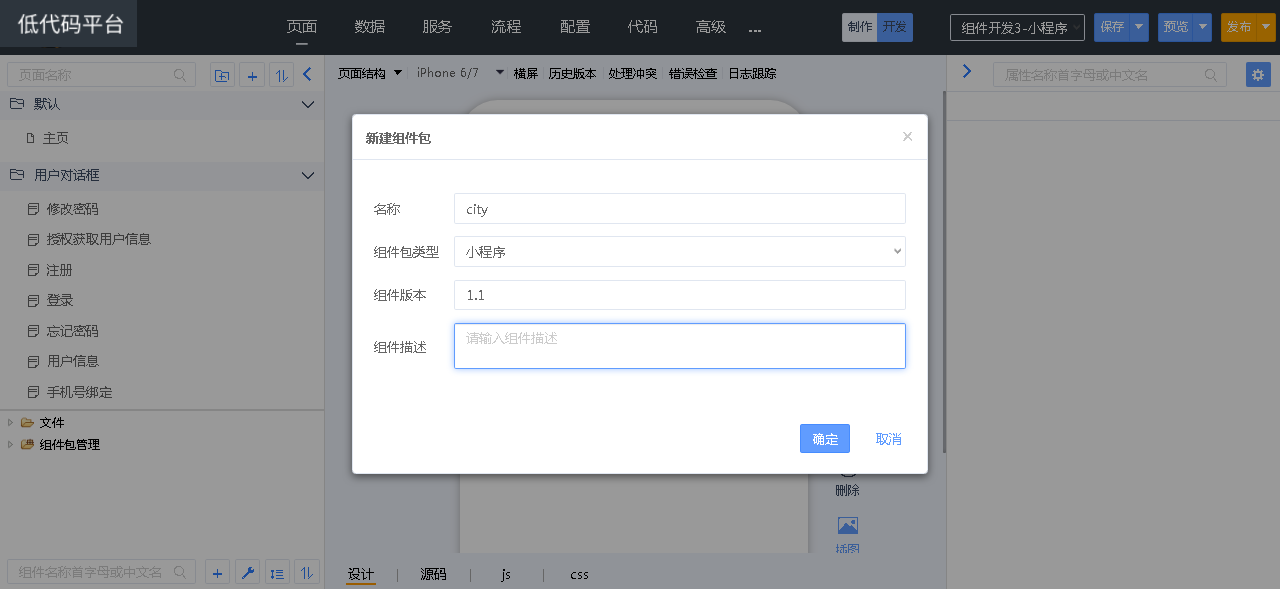Open the 保存 dropdown arrow

coord(1139,27)
